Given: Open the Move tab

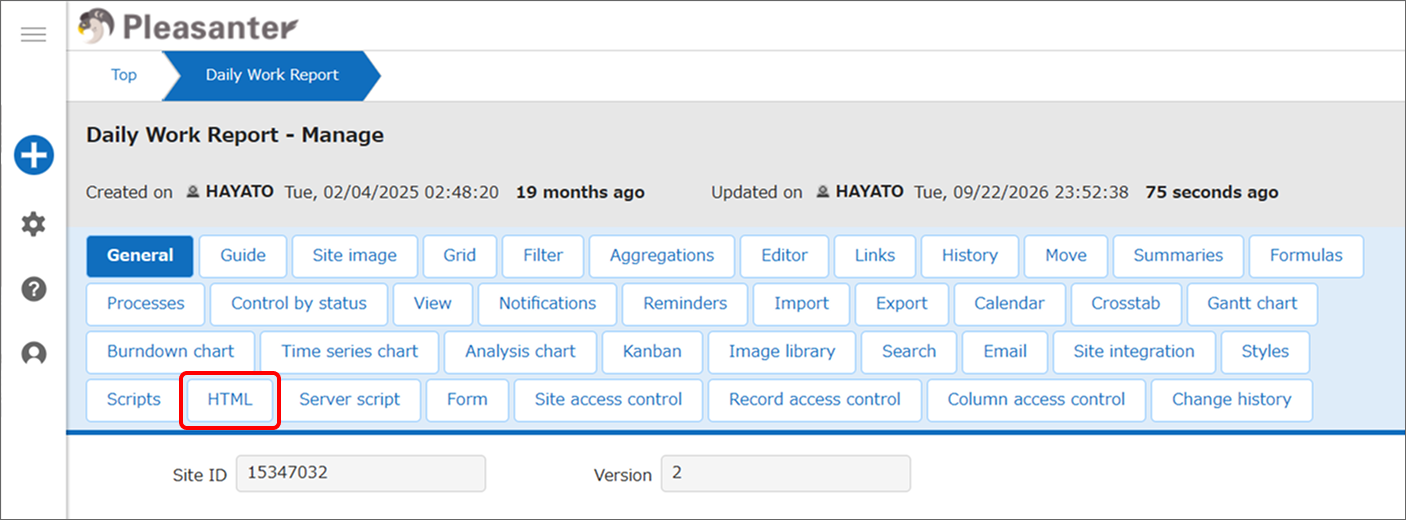Looking at the screenshot, I should tap(1066, 256).
